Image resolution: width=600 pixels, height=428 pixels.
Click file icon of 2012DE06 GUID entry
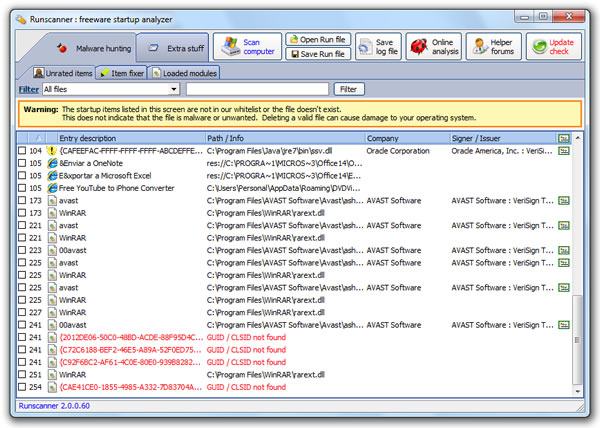(x=52, y=337)
